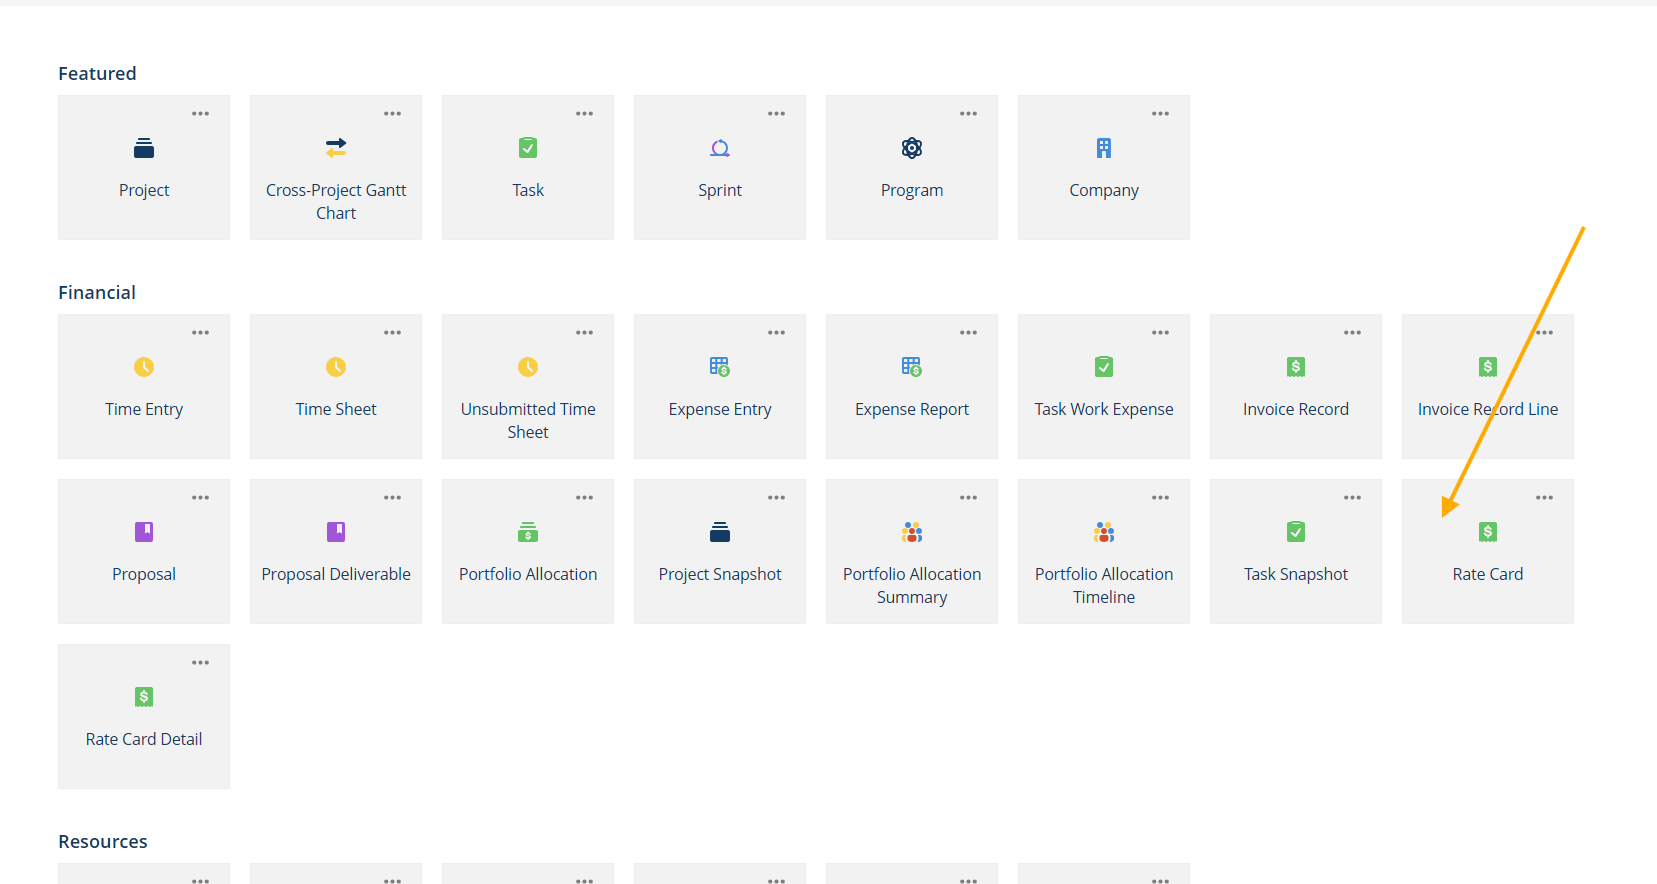Open the ellipsis menu on Portfolio Allocation card
The height and width of the screenshot is (884, 1657).
(x=585, y=498)
